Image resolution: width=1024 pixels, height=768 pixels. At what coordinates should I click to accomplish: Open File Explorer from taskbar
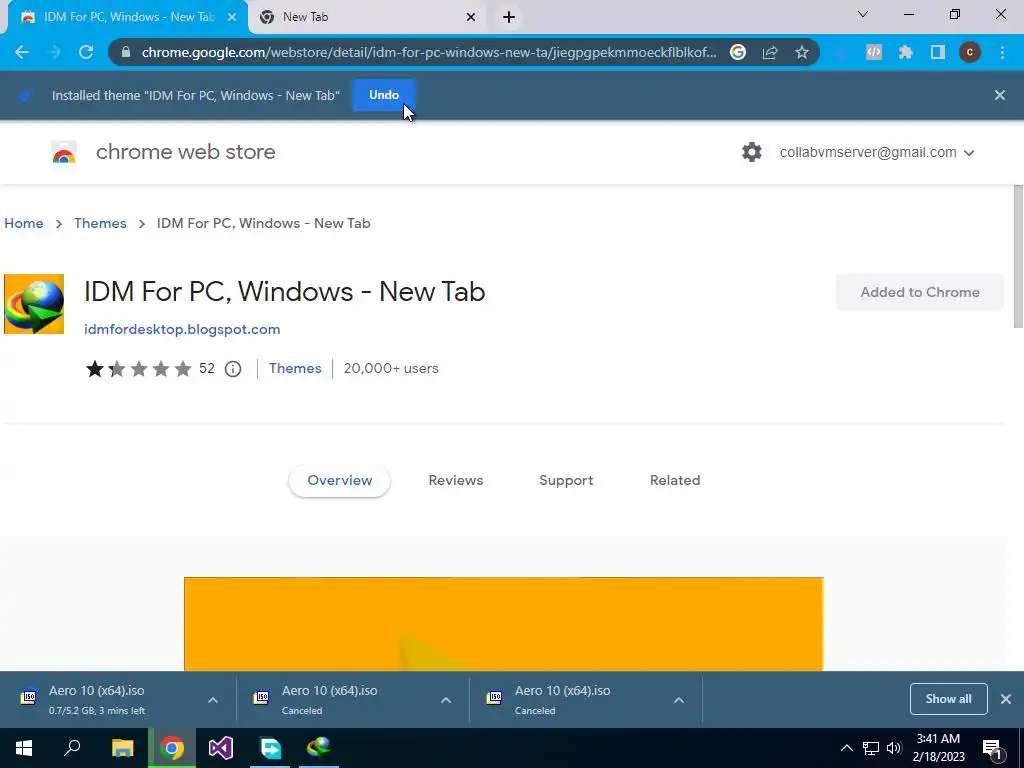122,748
